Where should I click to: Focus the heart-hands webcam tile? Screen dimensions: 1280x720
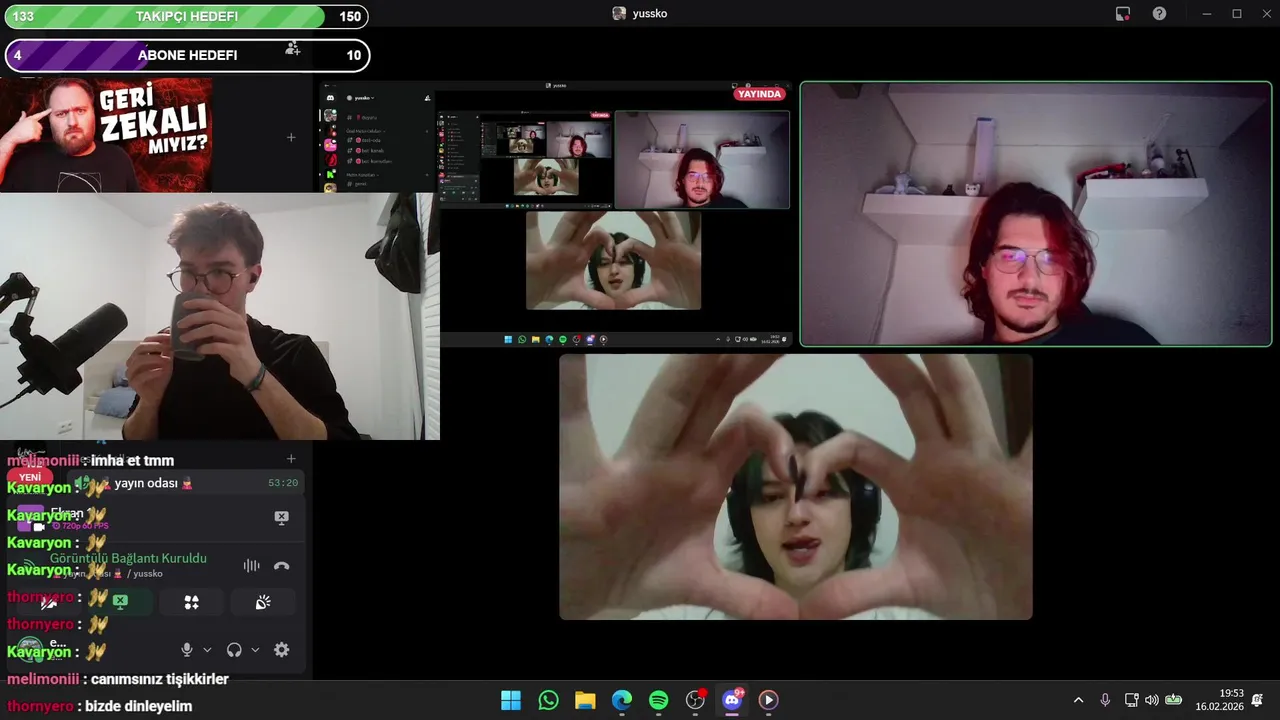[x=796, y=487]
